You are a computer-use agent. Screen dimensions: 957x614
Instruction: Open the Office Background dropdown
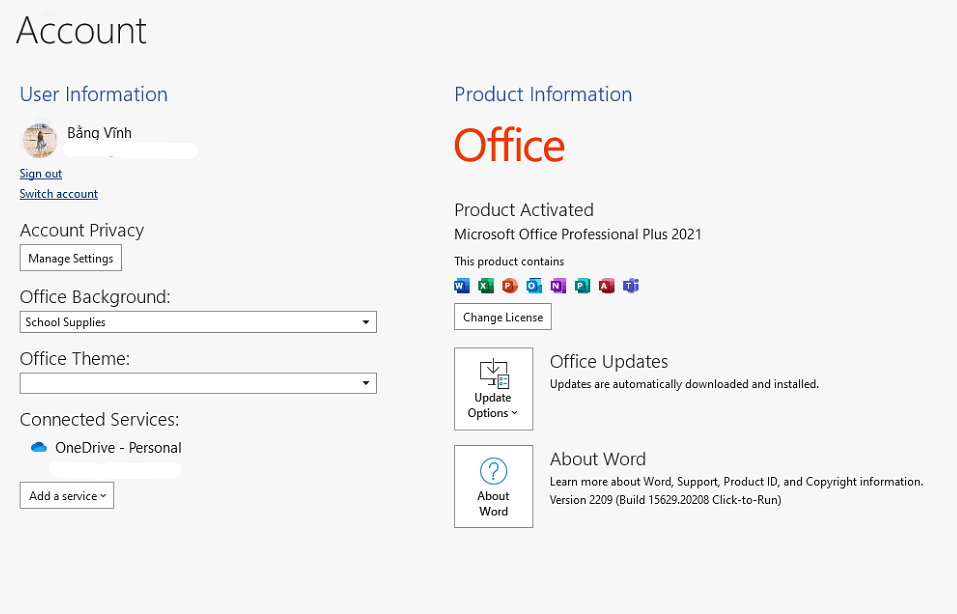point(198,322)
